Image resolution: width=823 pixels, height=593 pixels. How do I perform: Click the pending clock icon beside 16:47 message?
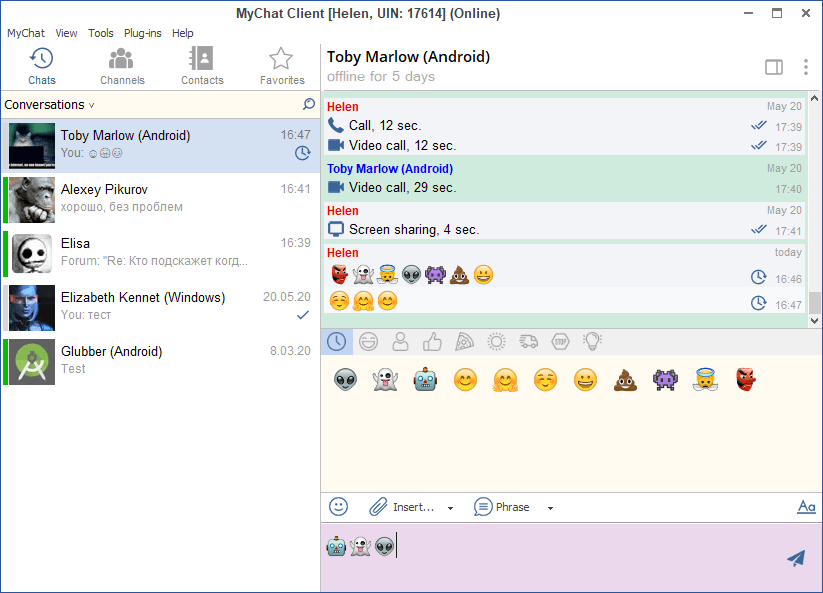pos(758,303)
